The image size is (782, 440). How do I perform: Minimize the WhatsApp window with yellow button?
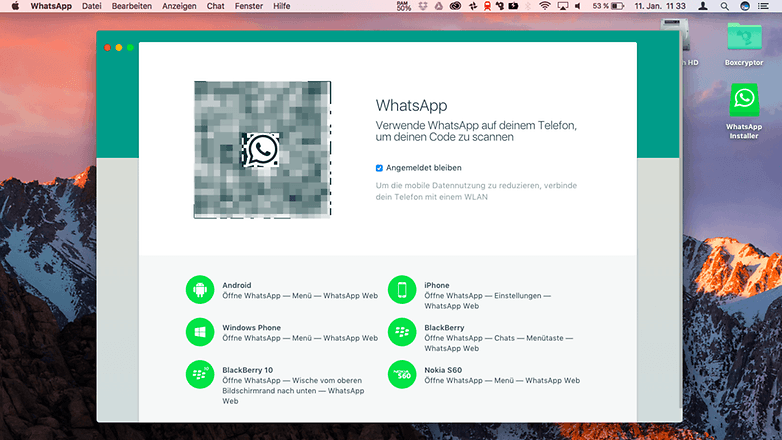119,47
